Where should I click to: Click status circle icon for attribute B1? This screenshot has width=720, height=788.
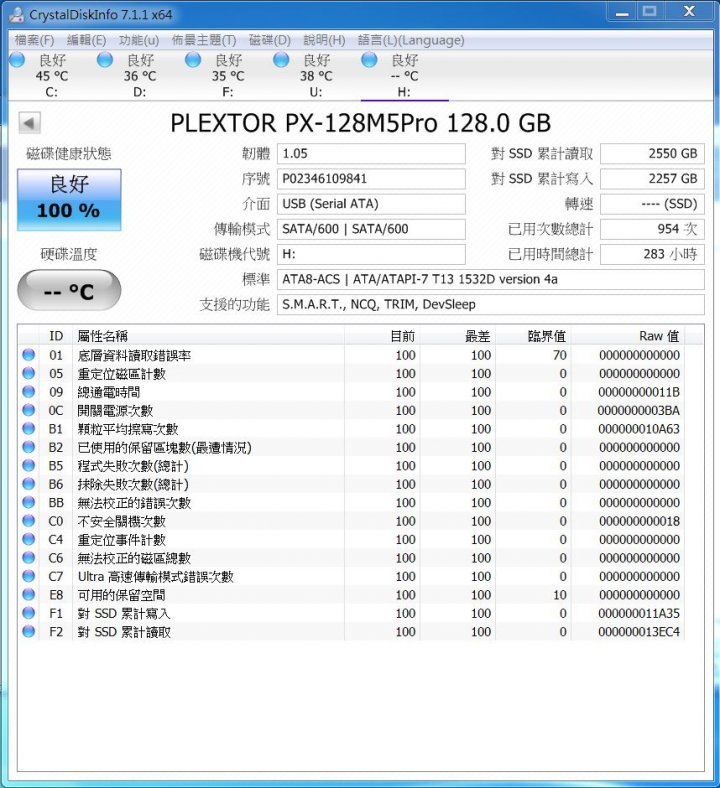[x=29, y=429]
